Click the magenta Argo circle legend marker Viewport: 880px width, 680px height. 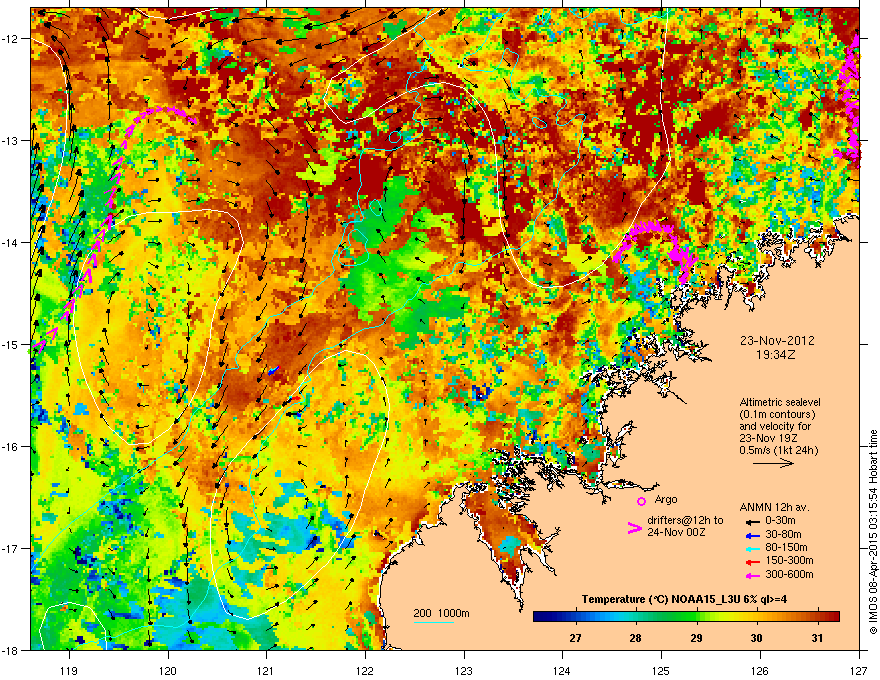coord(641,501)
